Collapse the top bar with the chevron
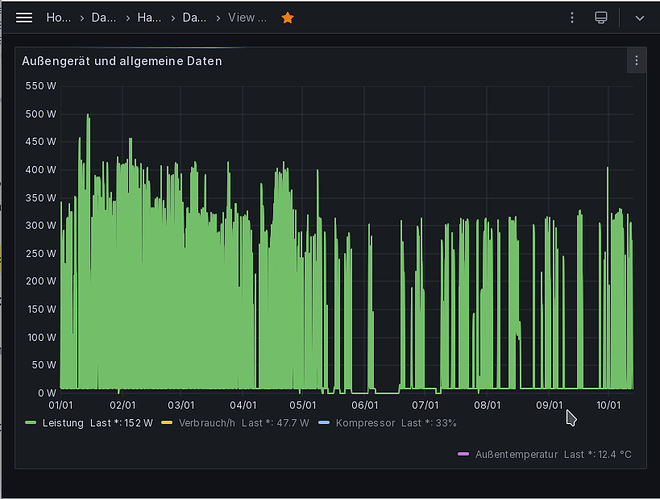 click(639, 18)
